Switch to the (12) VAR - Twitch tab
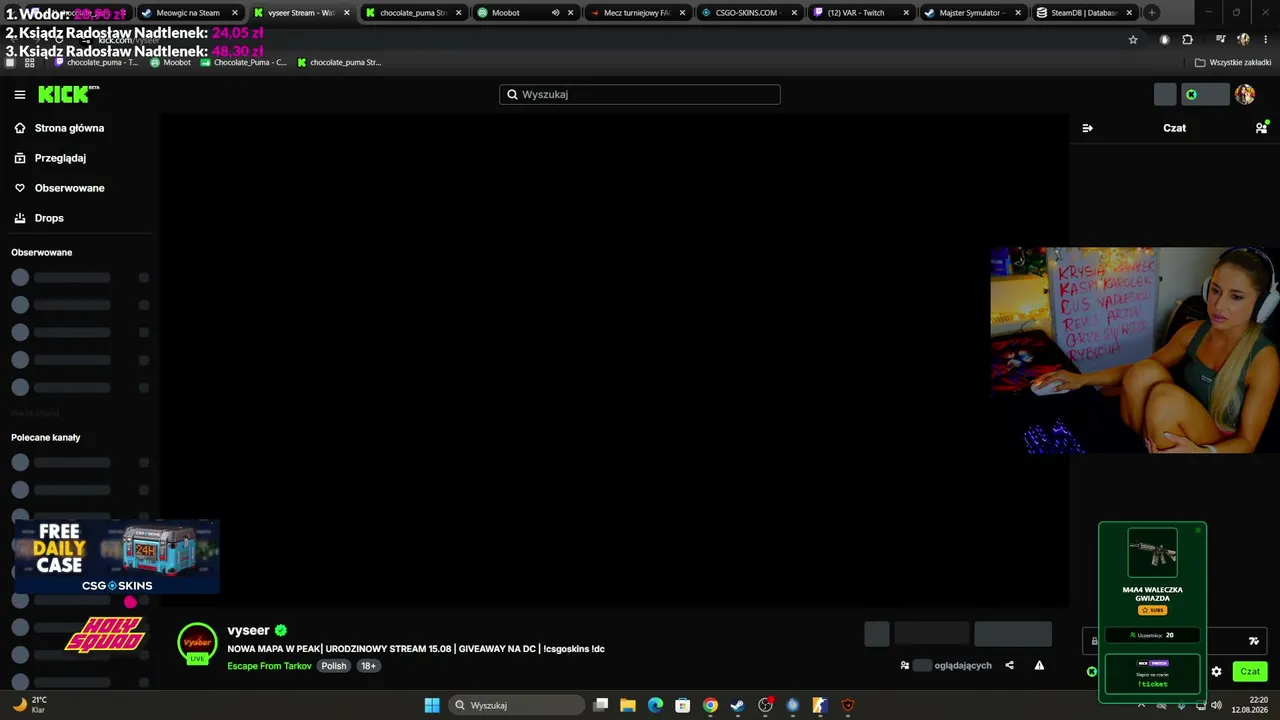 (x=860, y=13)
